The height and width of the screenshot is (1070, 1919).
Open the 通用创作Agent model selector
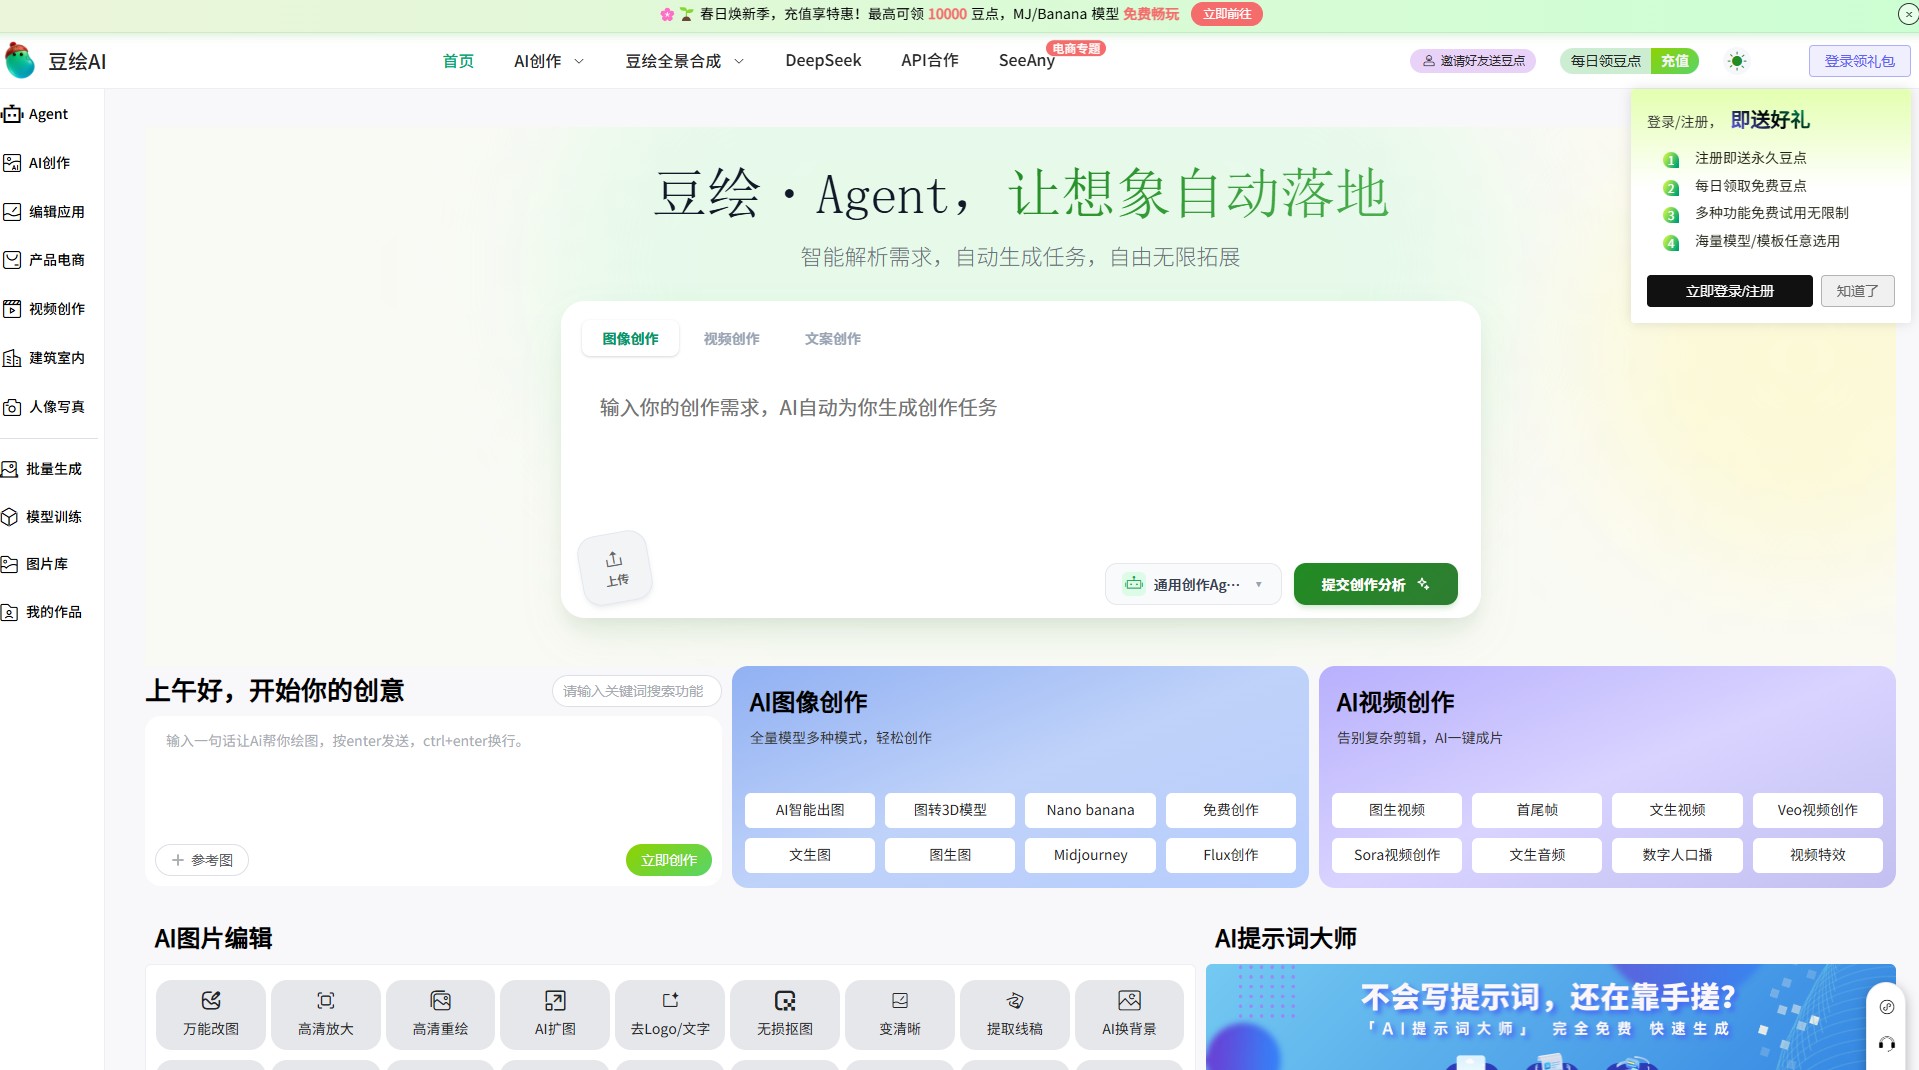tap(1192, 584)
